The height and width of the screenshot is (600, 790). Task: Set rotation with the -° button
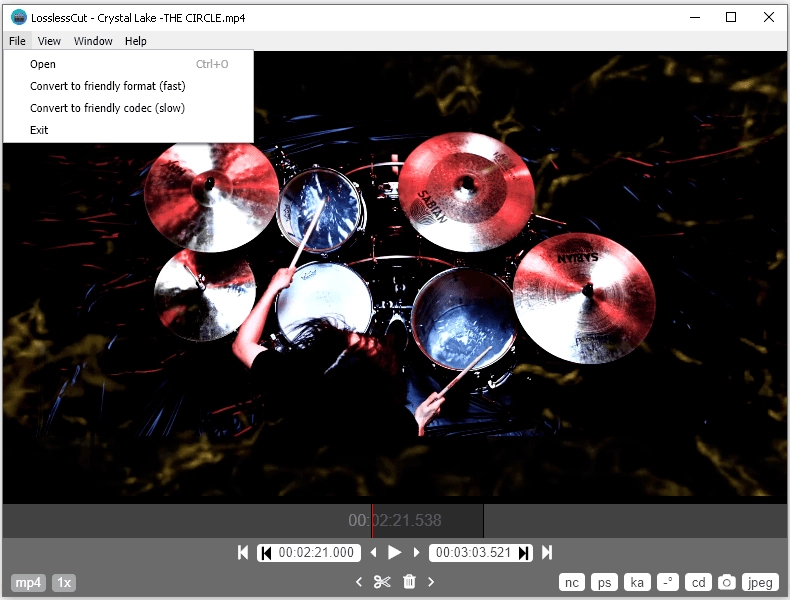tap(668, 582)
